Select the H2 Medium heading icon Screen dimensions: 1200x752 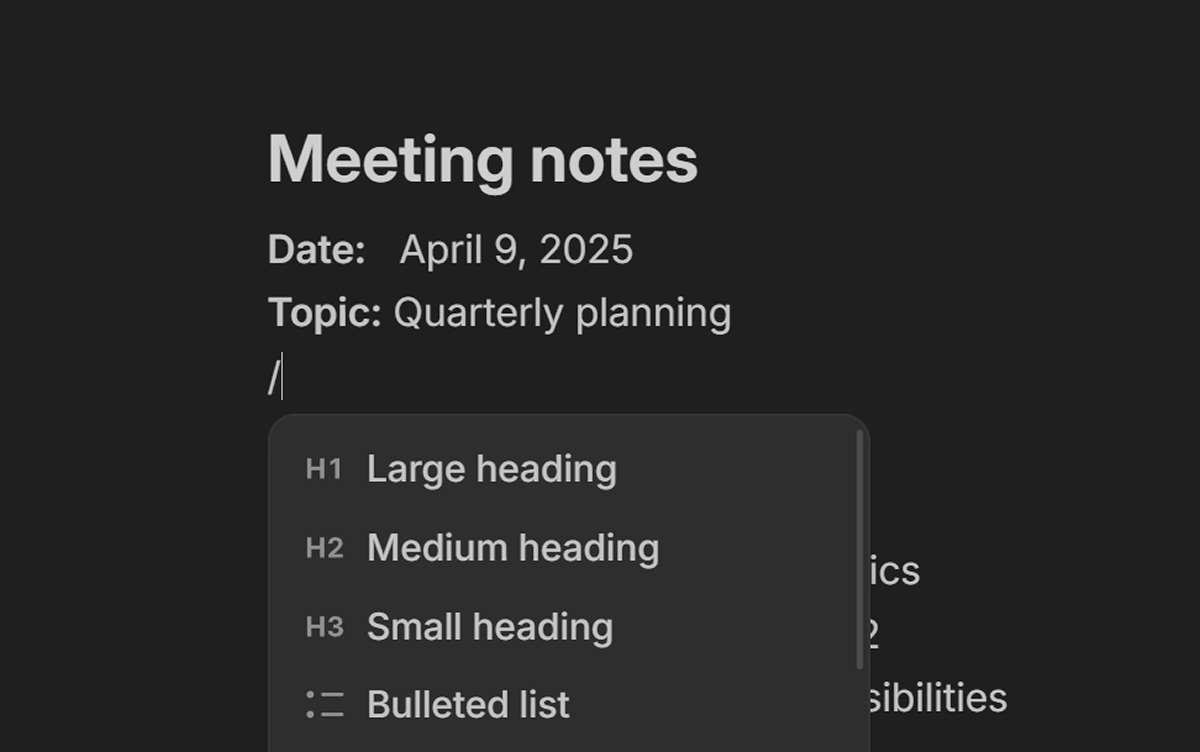point(324,547)
